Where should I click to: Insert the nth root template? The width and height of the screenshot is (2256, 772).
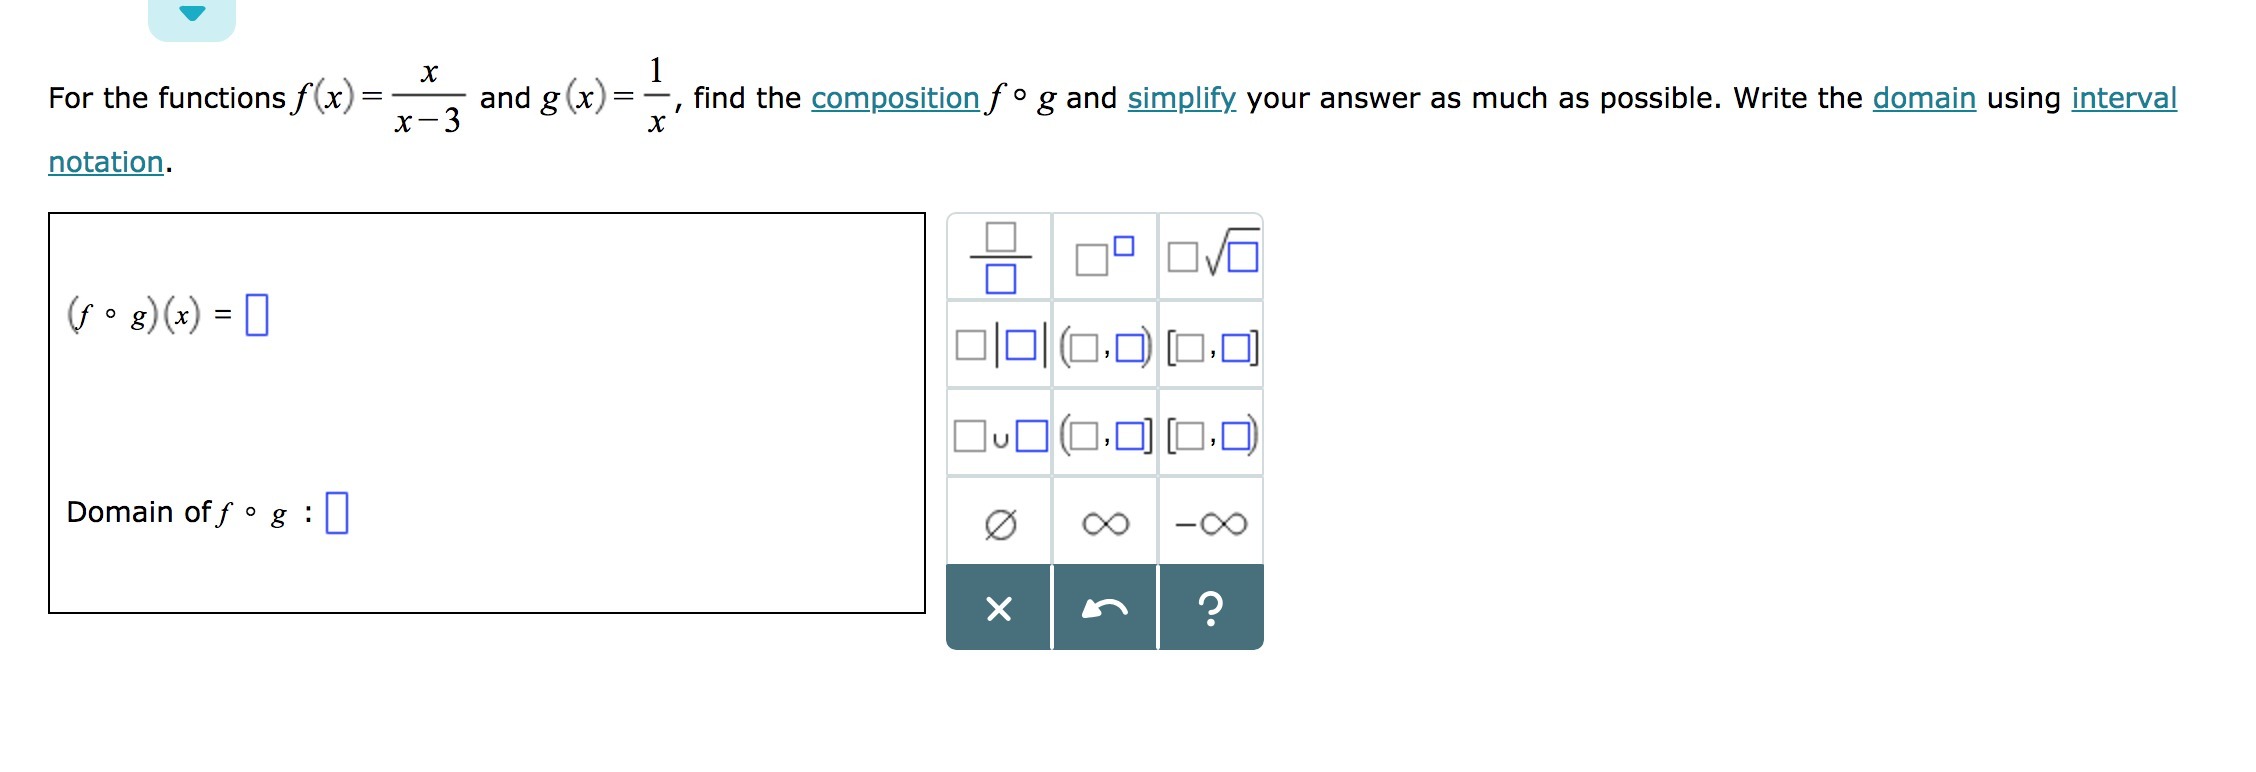pyautogui.click(x=1212, y=258)
